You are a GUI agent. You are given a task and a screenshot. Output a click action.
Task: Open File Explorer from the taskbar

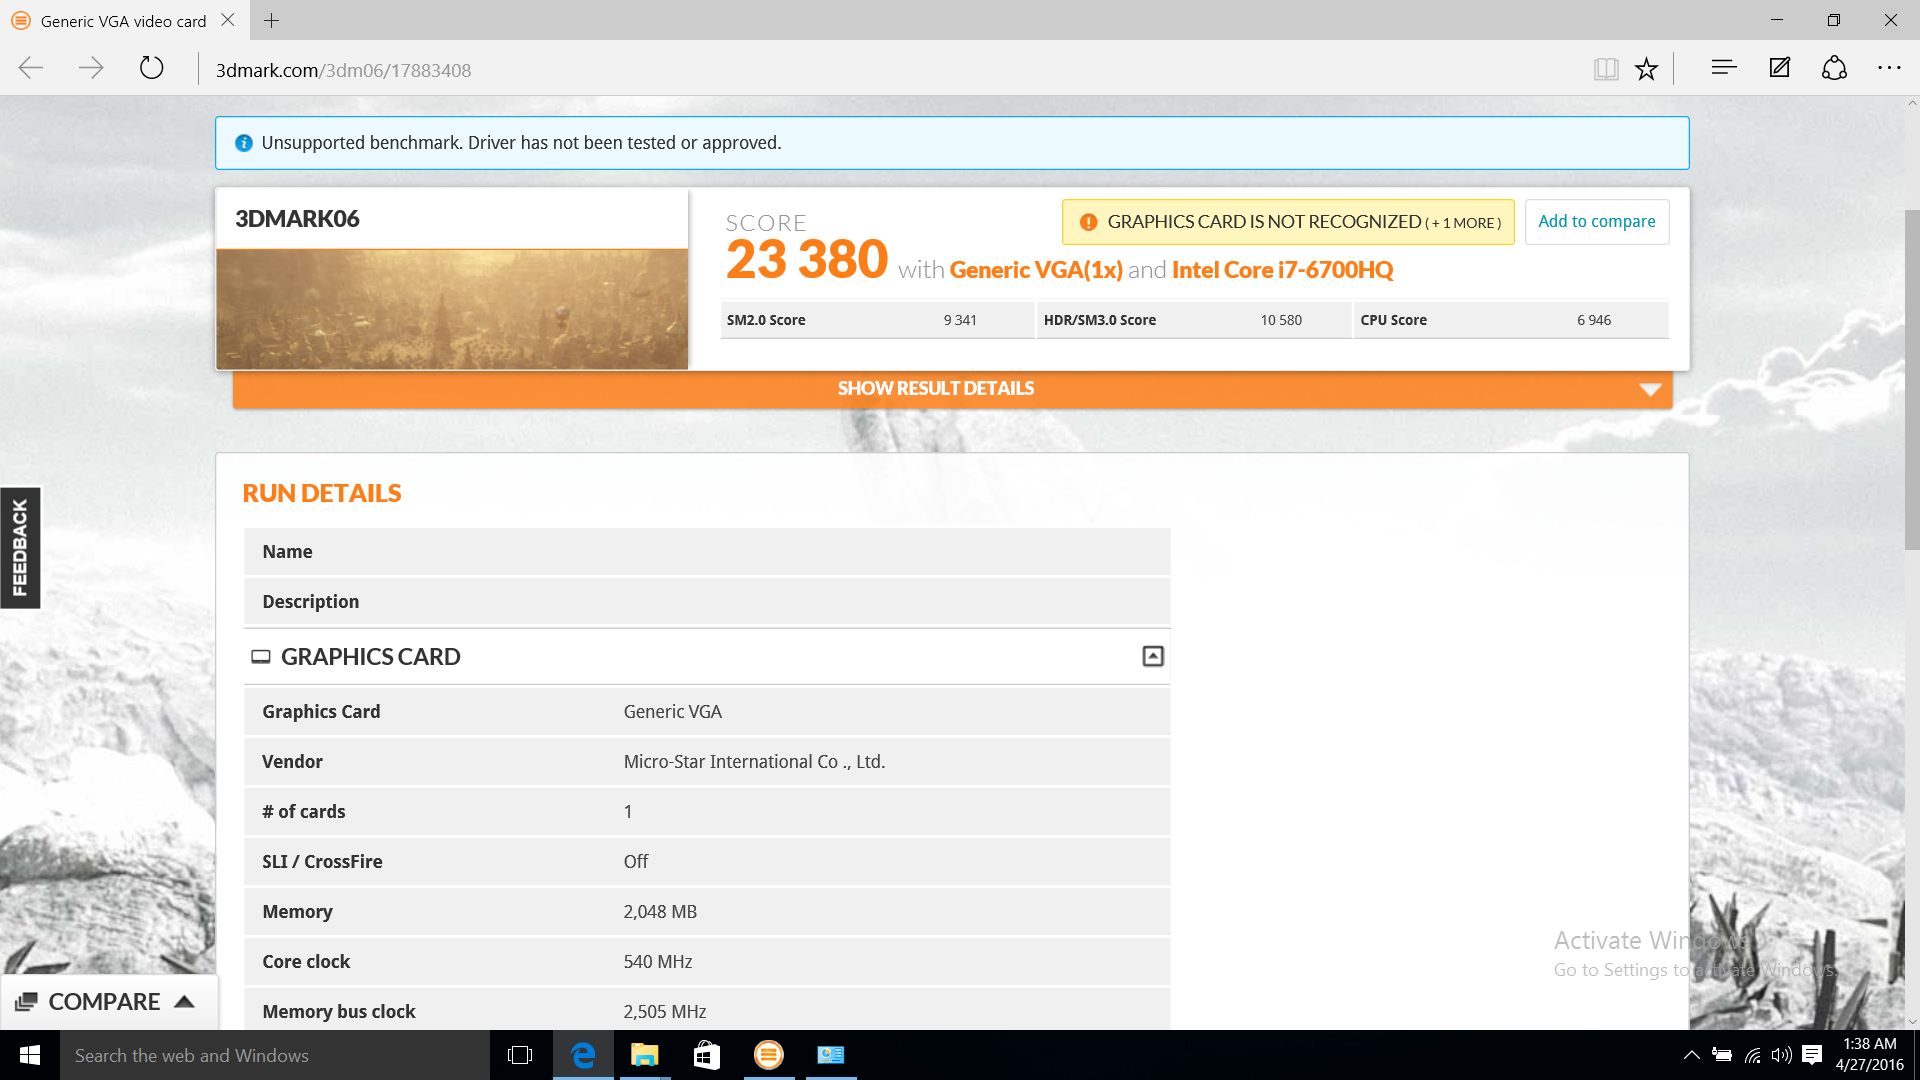coord(645,1055)
